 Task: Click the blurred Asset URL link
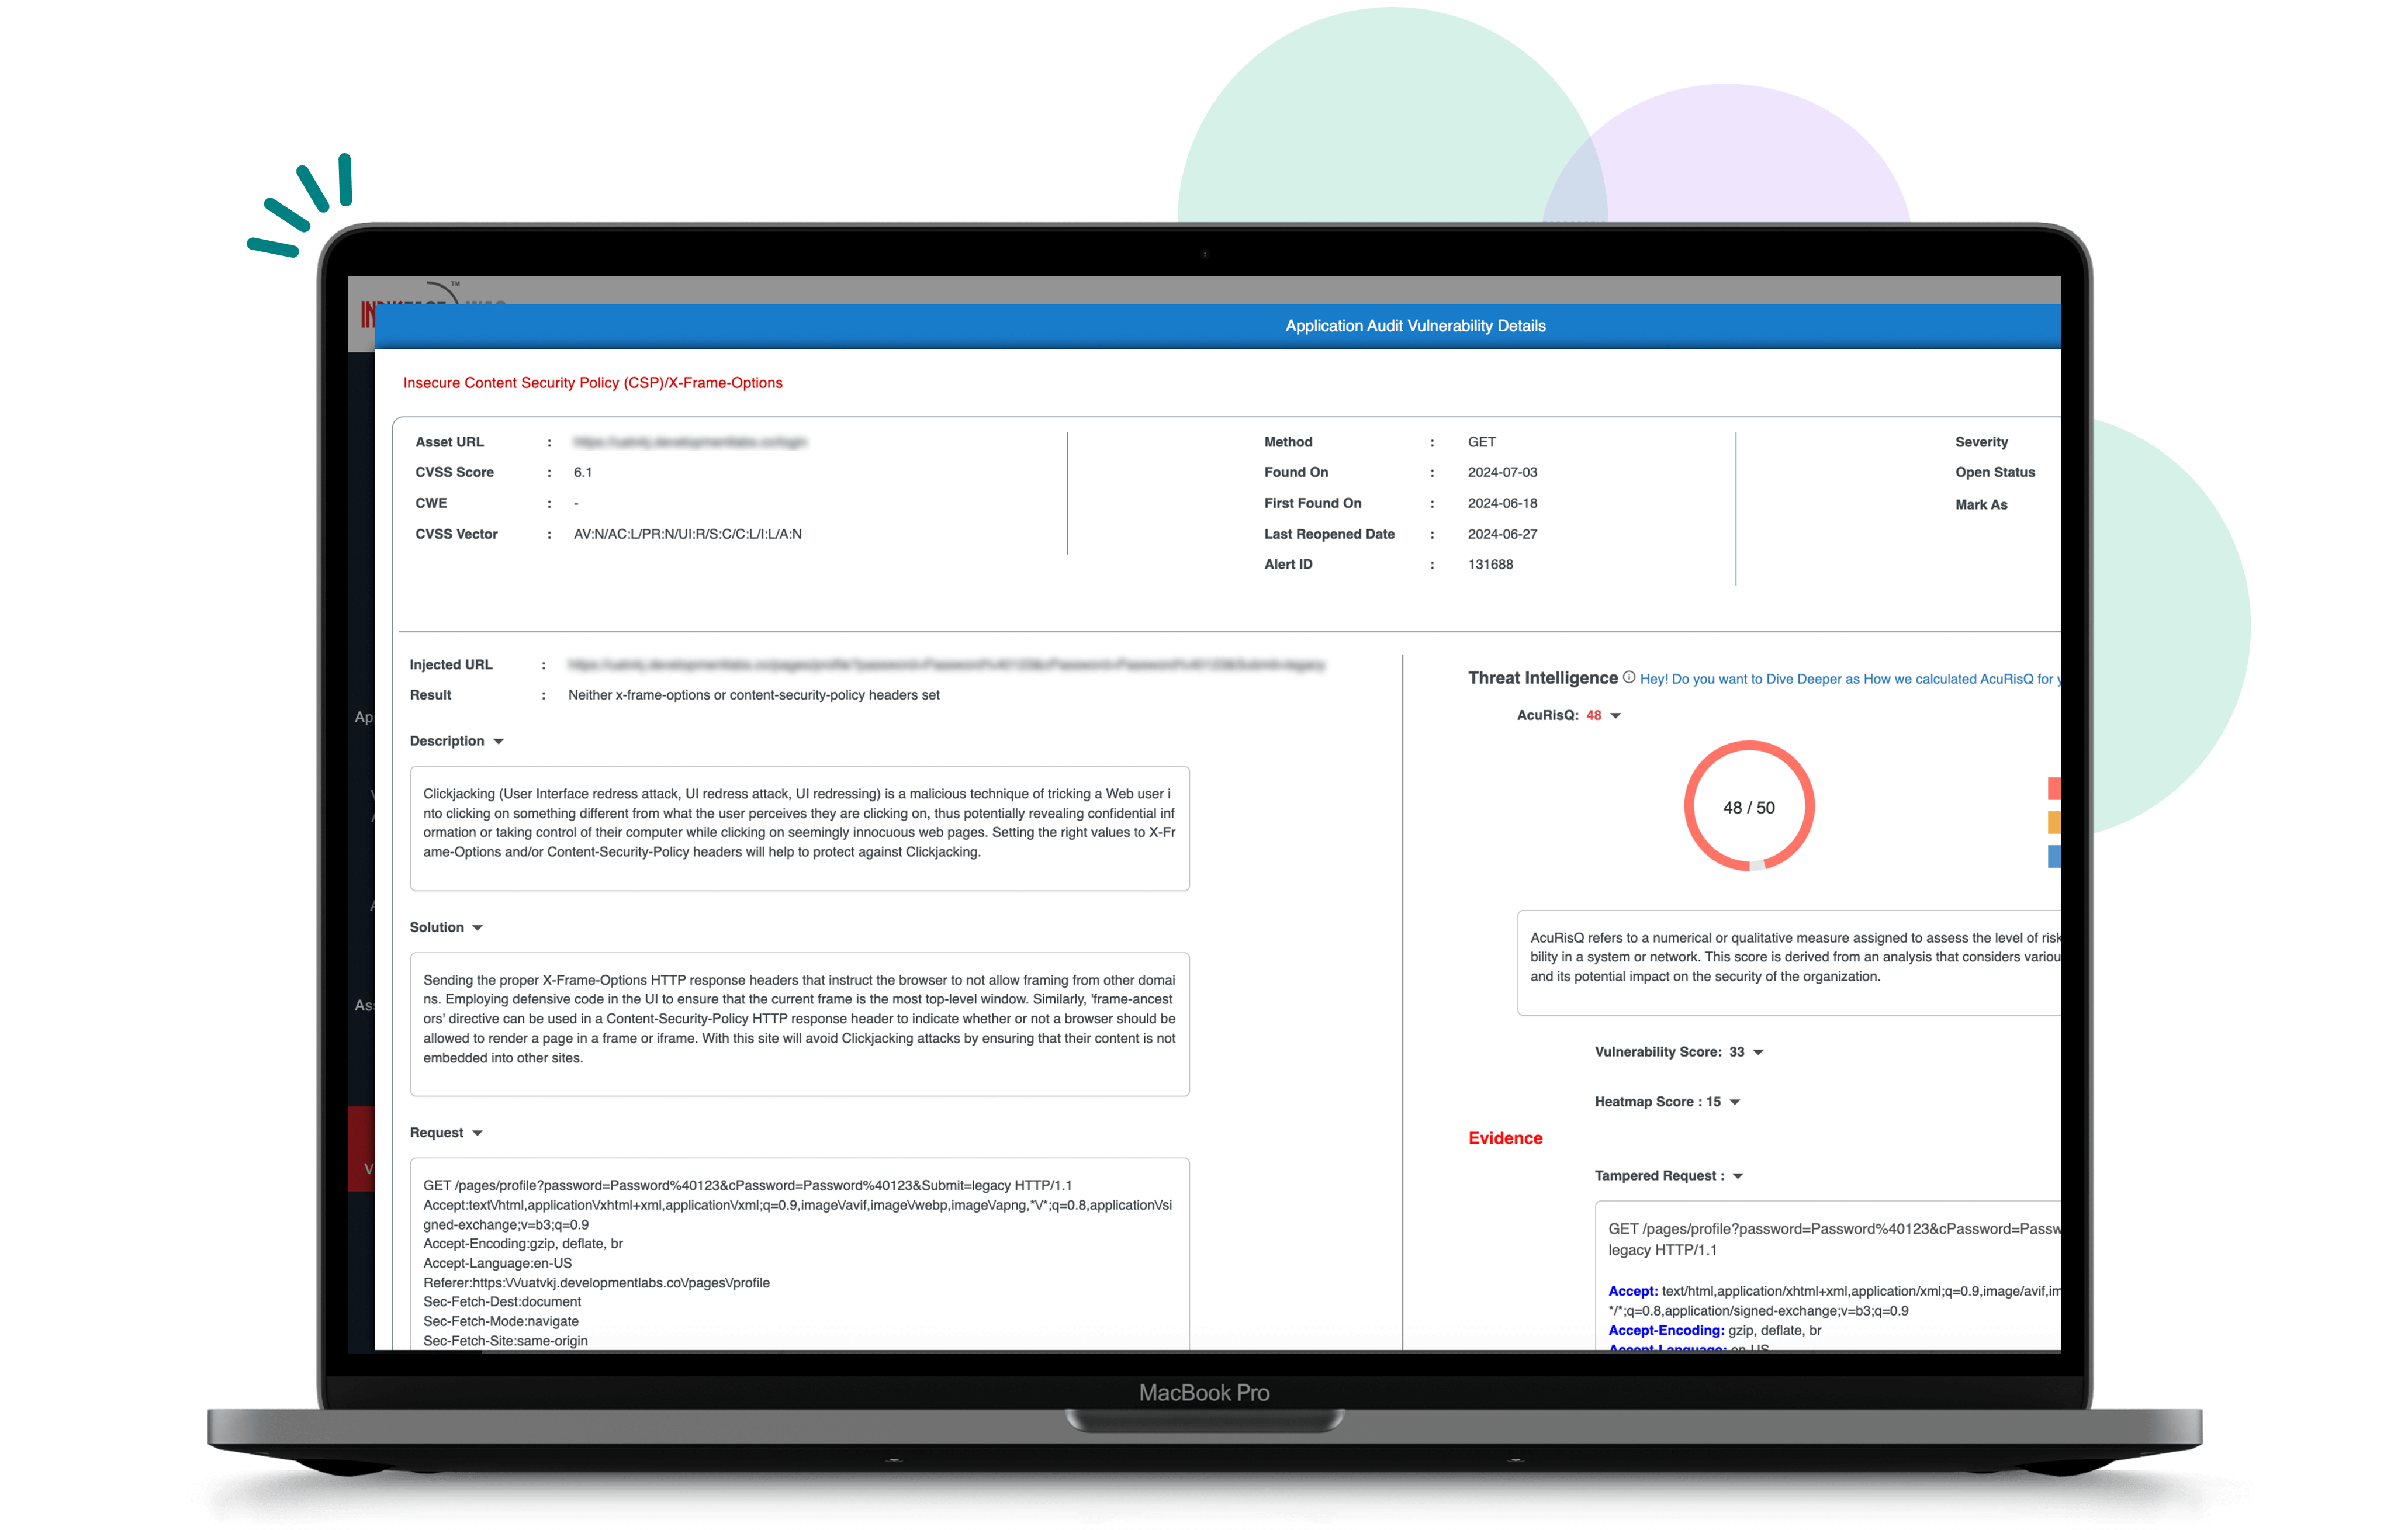[x=690, y=442]
